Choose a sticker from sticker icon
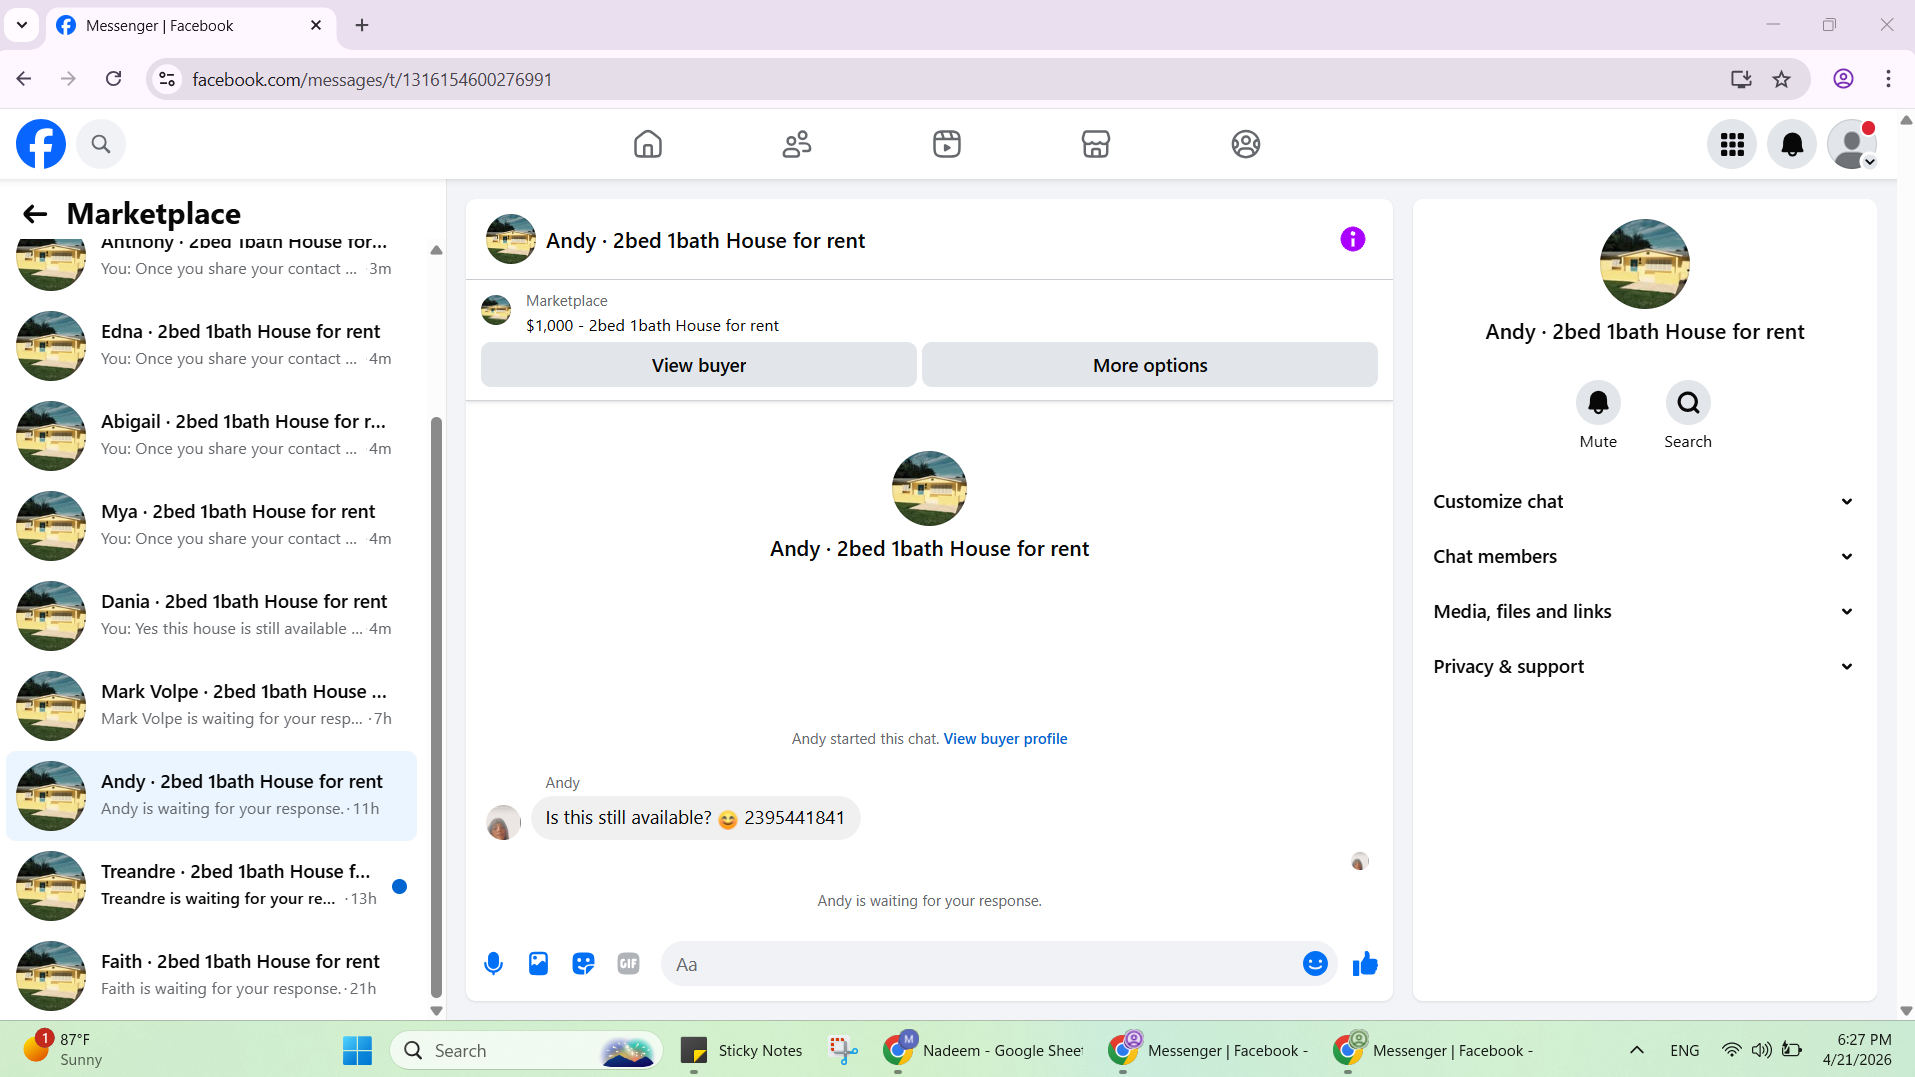 (x=583, y=964)
